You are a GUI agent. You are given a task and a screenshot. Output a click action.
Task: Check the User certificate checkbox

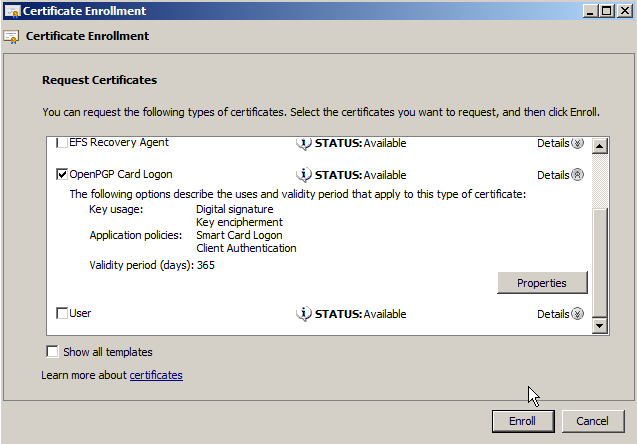[x=62, y=313]
